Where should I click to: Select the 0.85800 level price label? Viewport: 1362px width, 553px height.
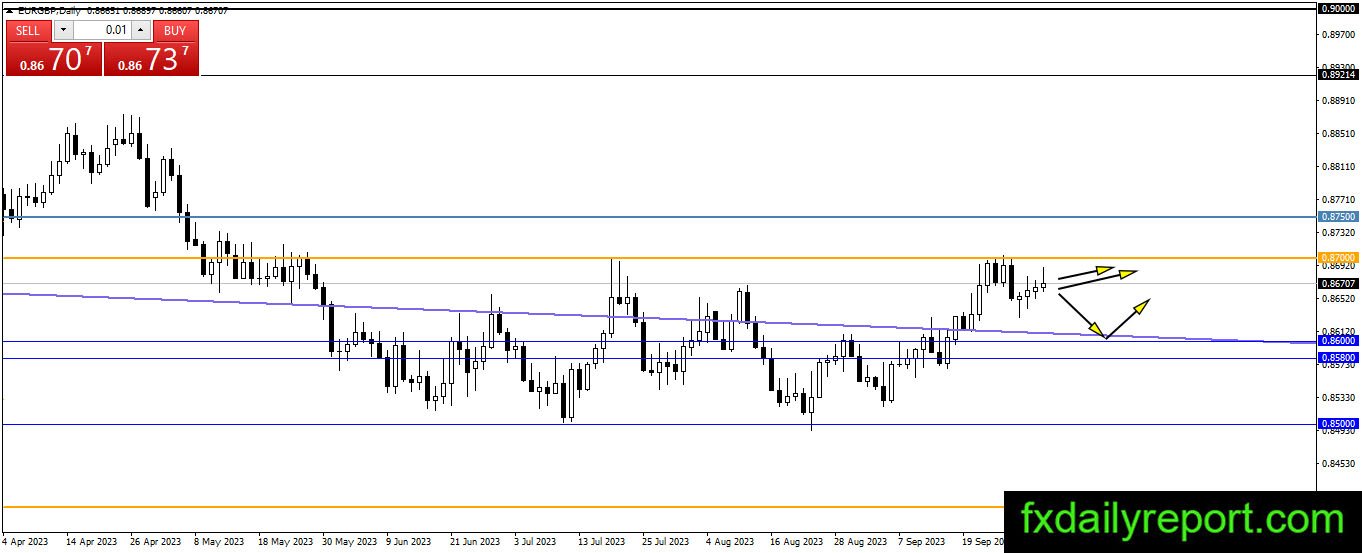point(1338,357)
